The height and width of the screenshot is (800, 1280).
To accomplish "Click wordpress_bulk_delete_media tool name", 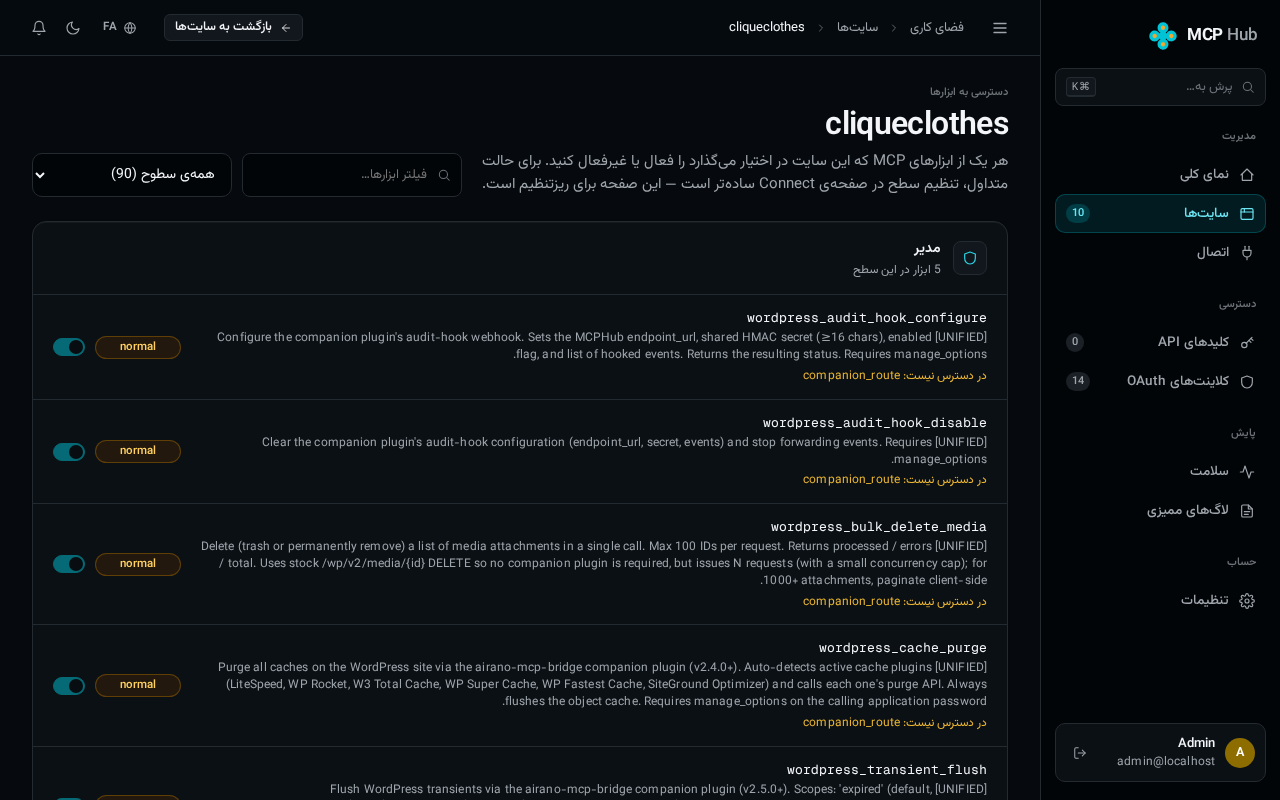I will pos(879,527).
